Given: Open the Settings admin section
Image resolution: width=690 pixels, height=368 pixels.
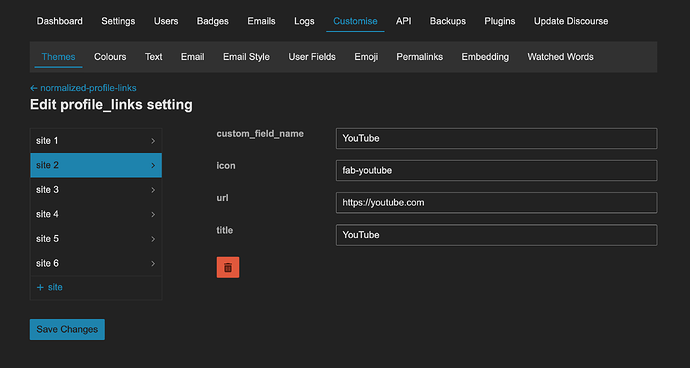Looking at the screenshot, I should (118, 21).
